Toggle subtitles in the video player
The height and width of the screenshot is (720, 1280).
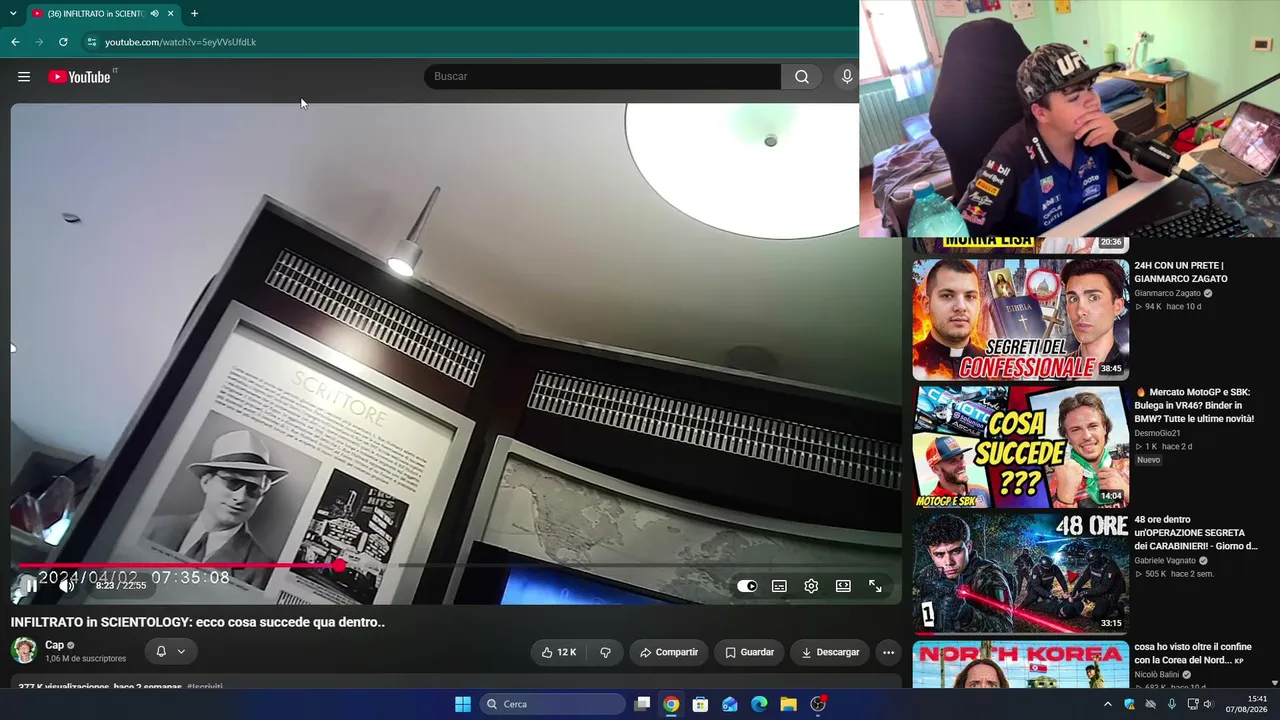point(779,586)
